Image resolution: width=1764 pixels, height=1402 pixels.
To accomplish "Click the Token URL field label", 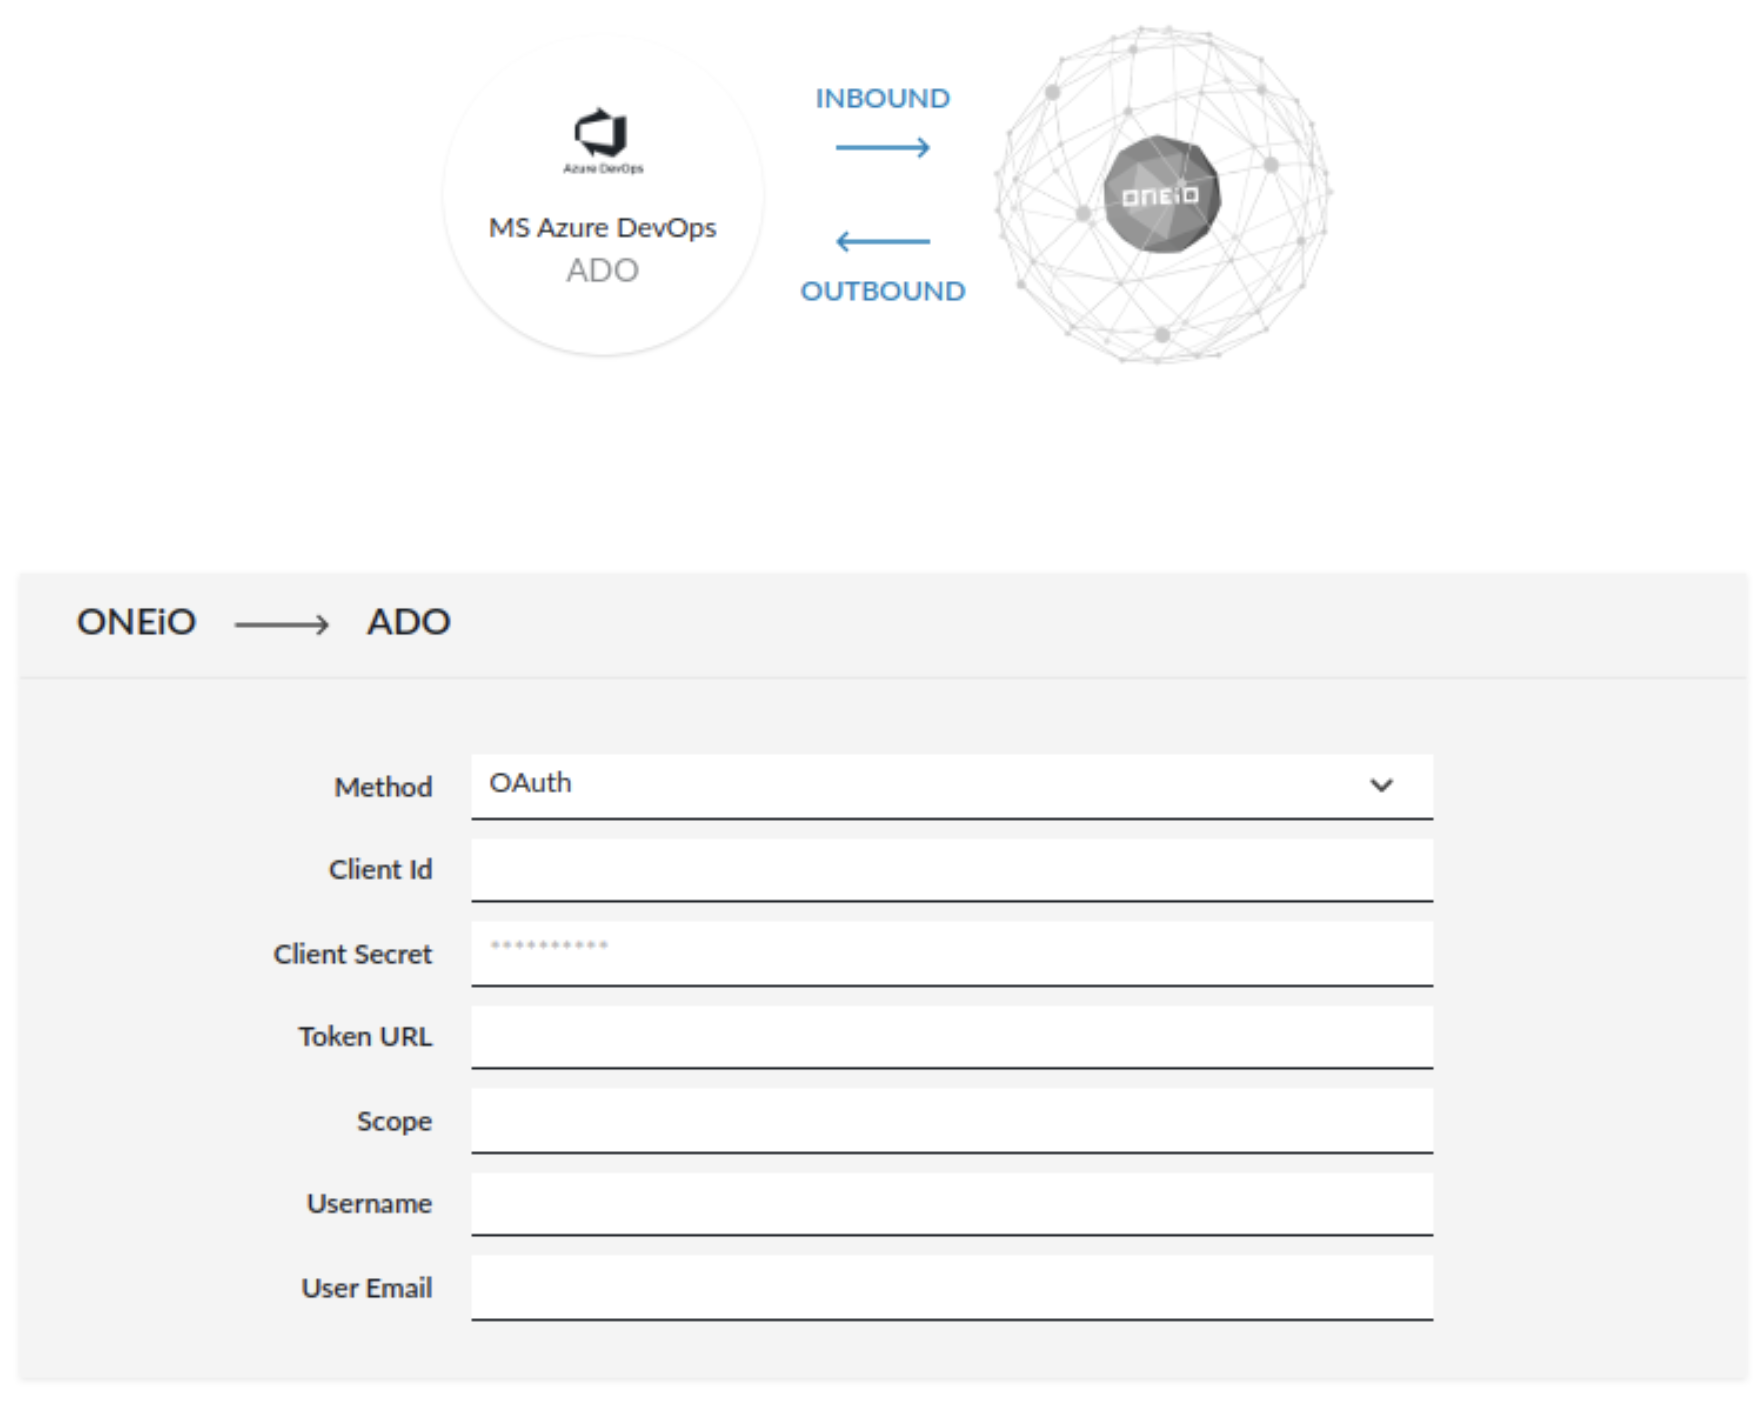I will pos(365,1037).
